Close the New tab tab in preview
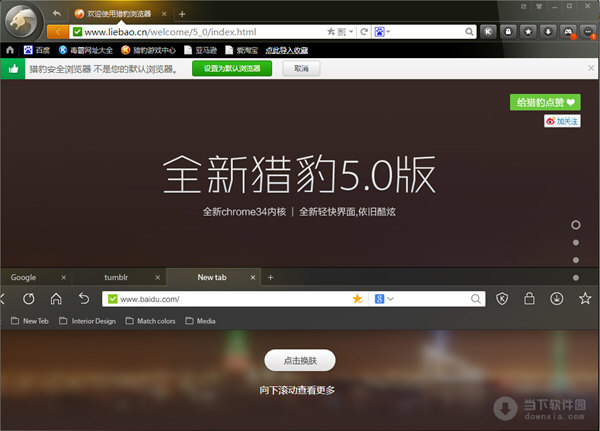Viewport: 600px width, 431px height. point(253,278)
